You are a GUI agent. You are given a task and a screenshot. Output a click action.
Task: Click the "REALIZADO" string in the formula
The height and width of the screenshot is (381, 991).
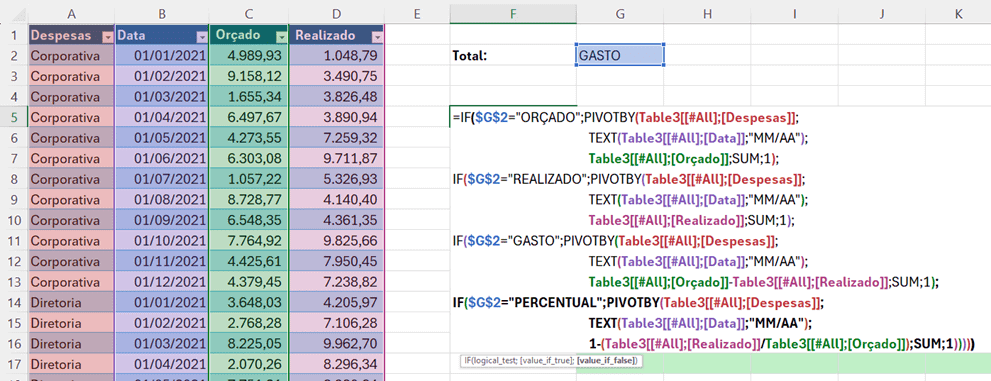click(x=547, y=179)
